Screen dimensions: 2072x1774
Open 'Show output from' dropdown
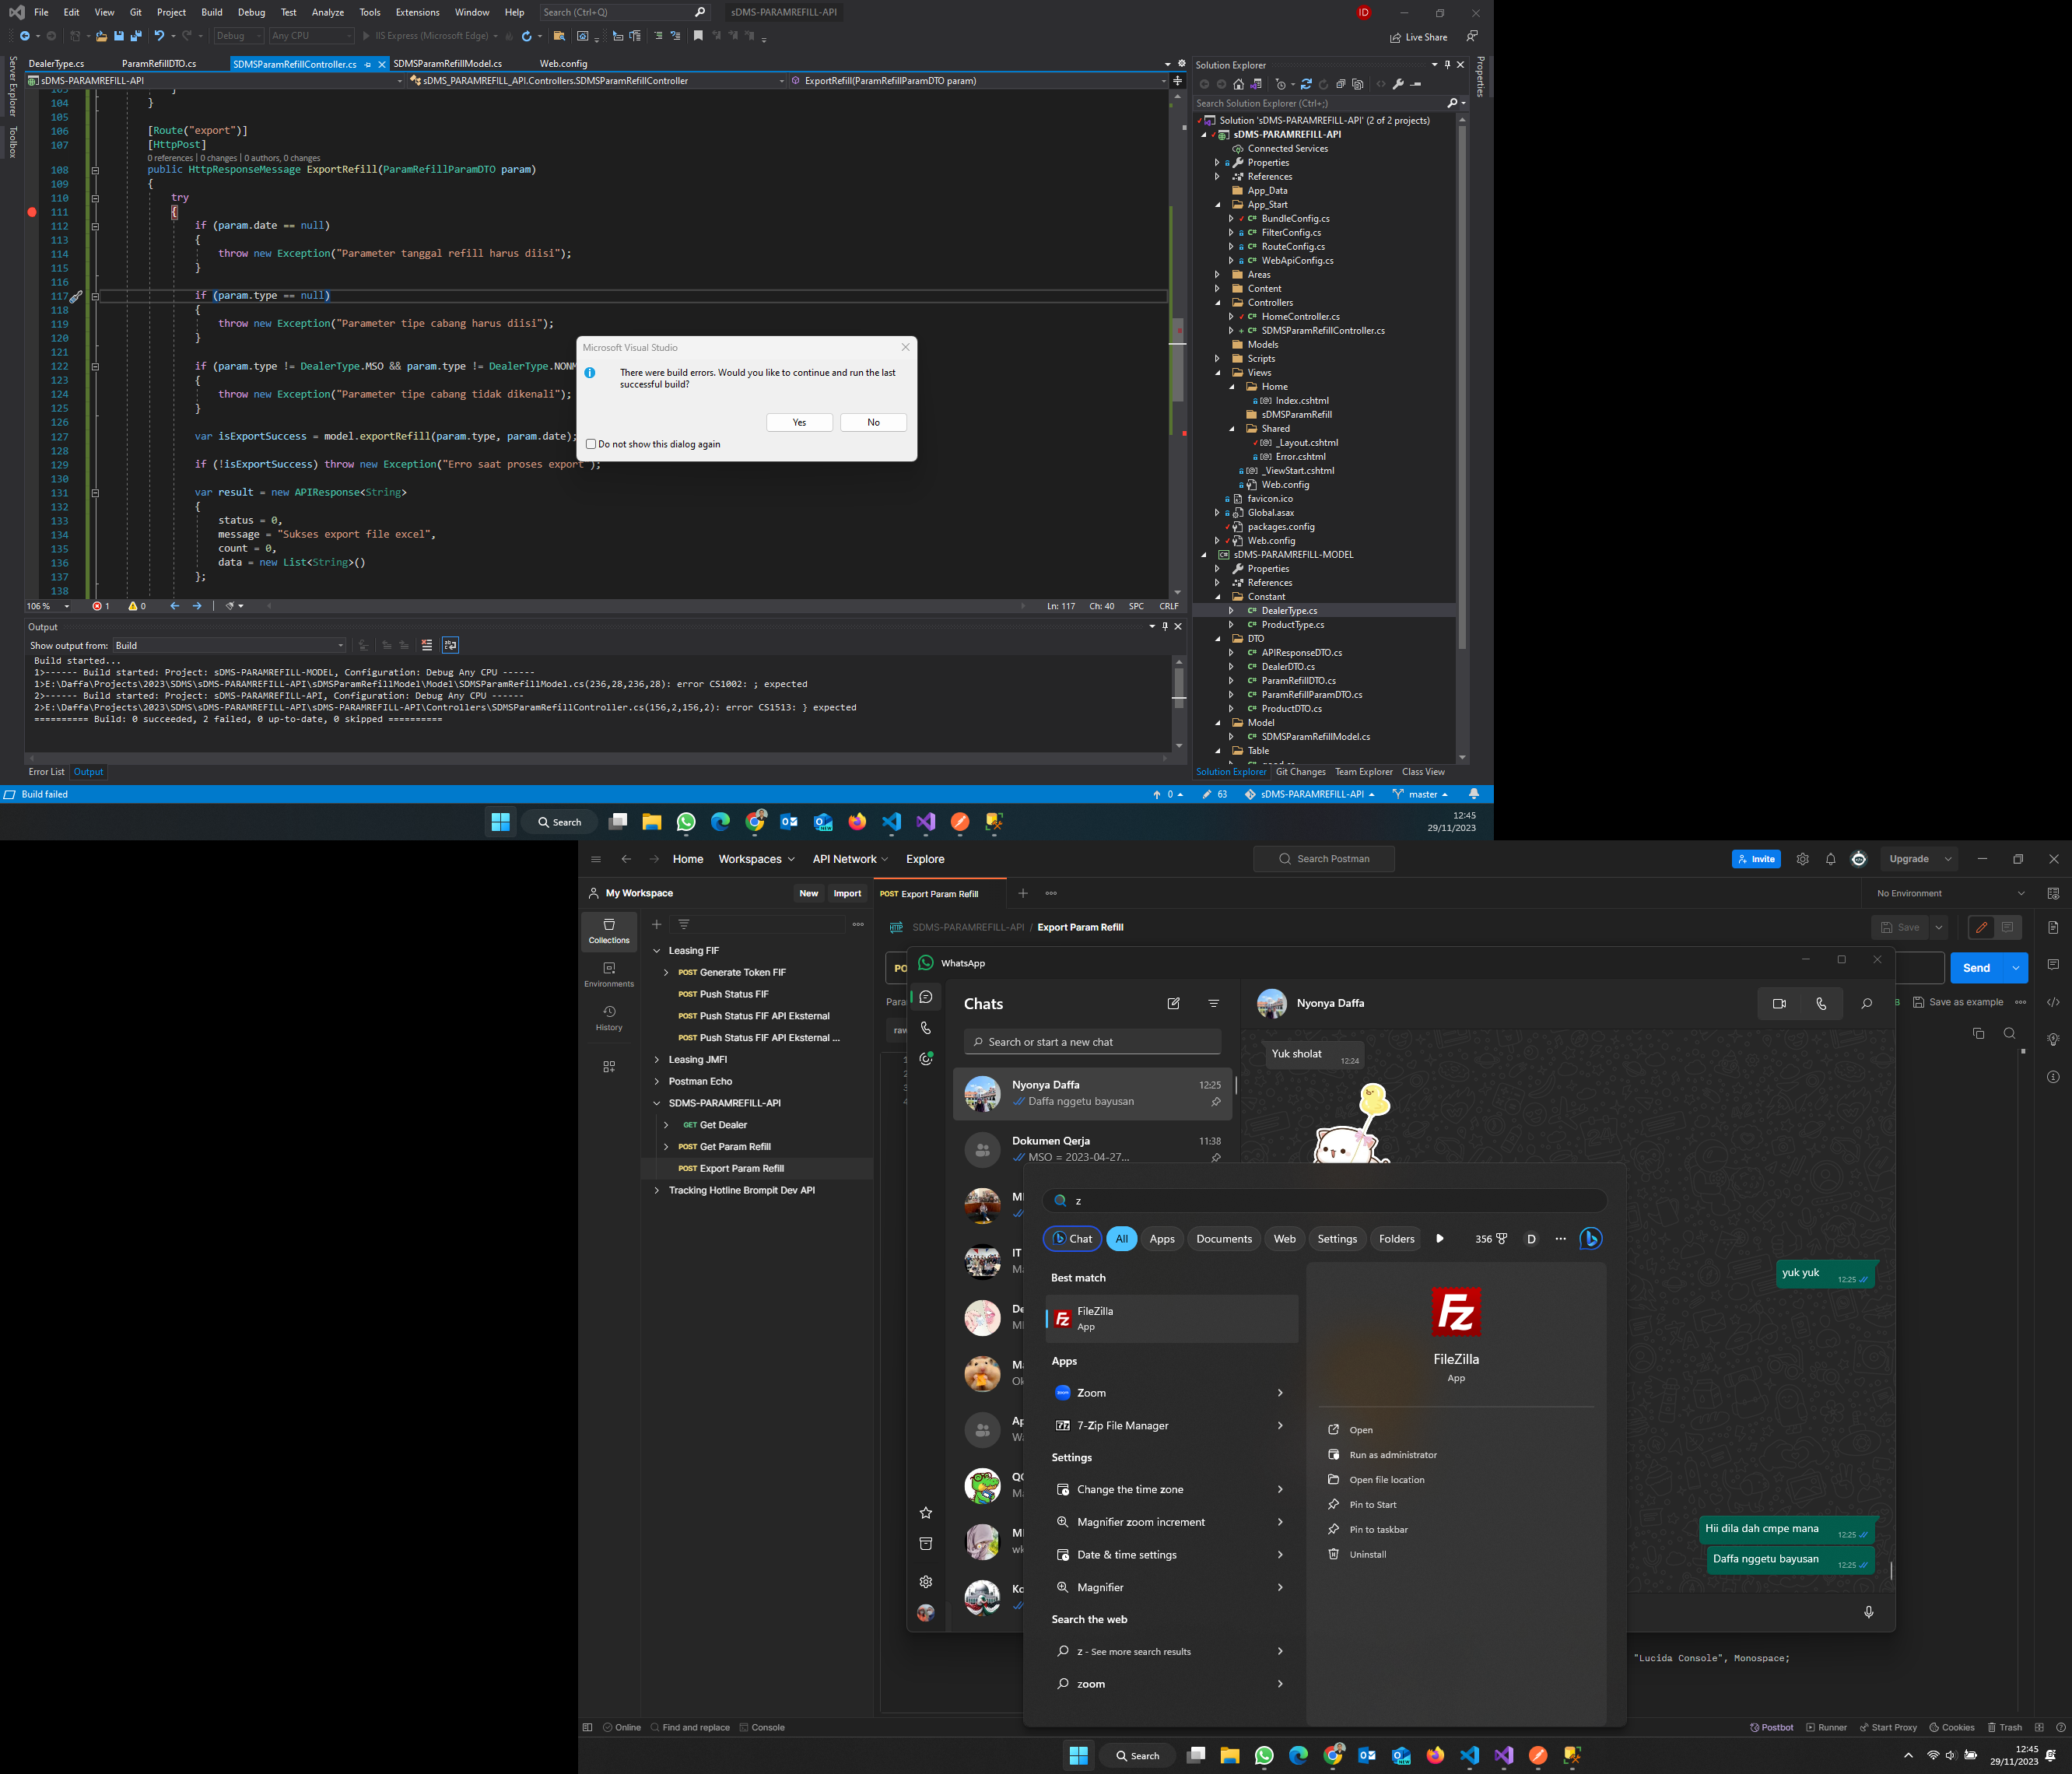pyautogui.click(x=230, y=645)
